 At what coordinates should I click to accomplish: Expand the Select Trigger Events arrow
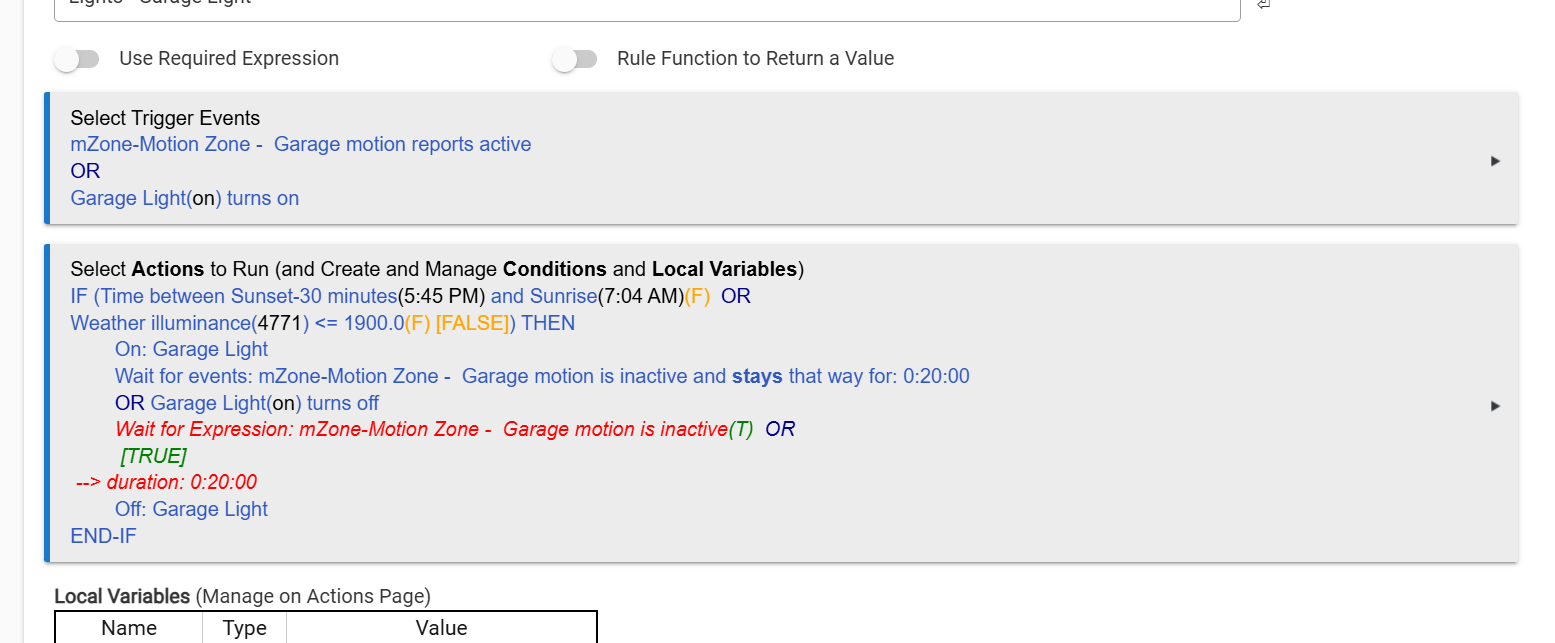coord(1495,161)
